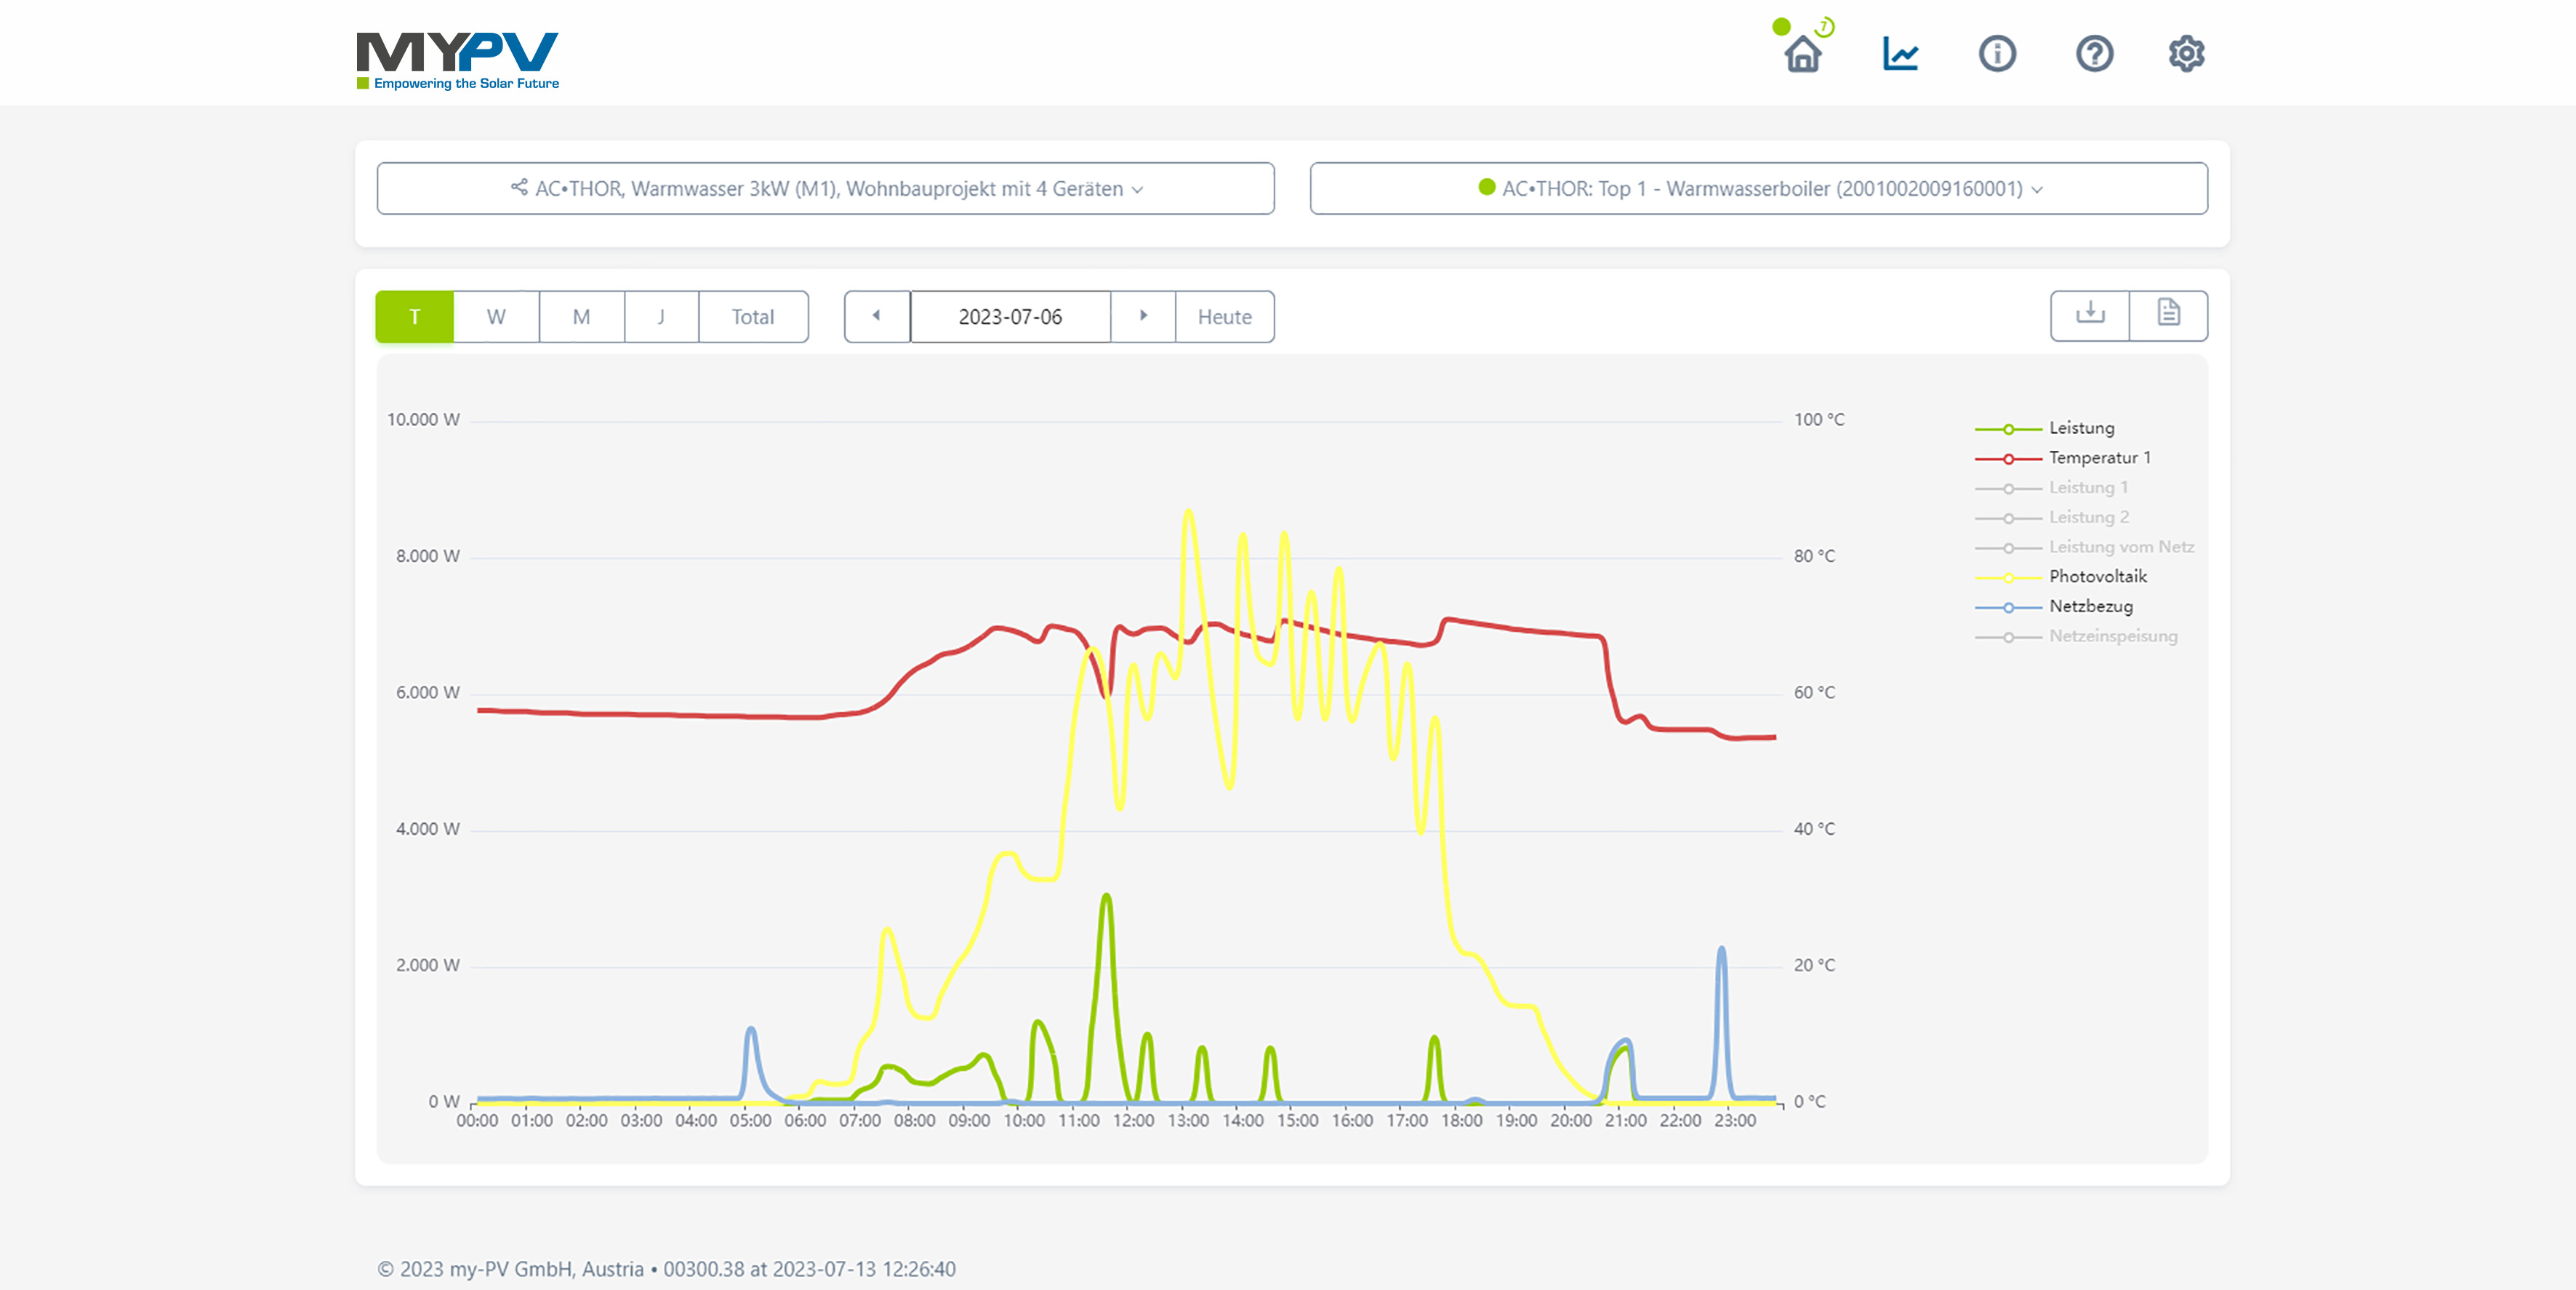The image size is (2576, 1290).
Task: Open the help question mark icon
Action: click(2093, 54)
